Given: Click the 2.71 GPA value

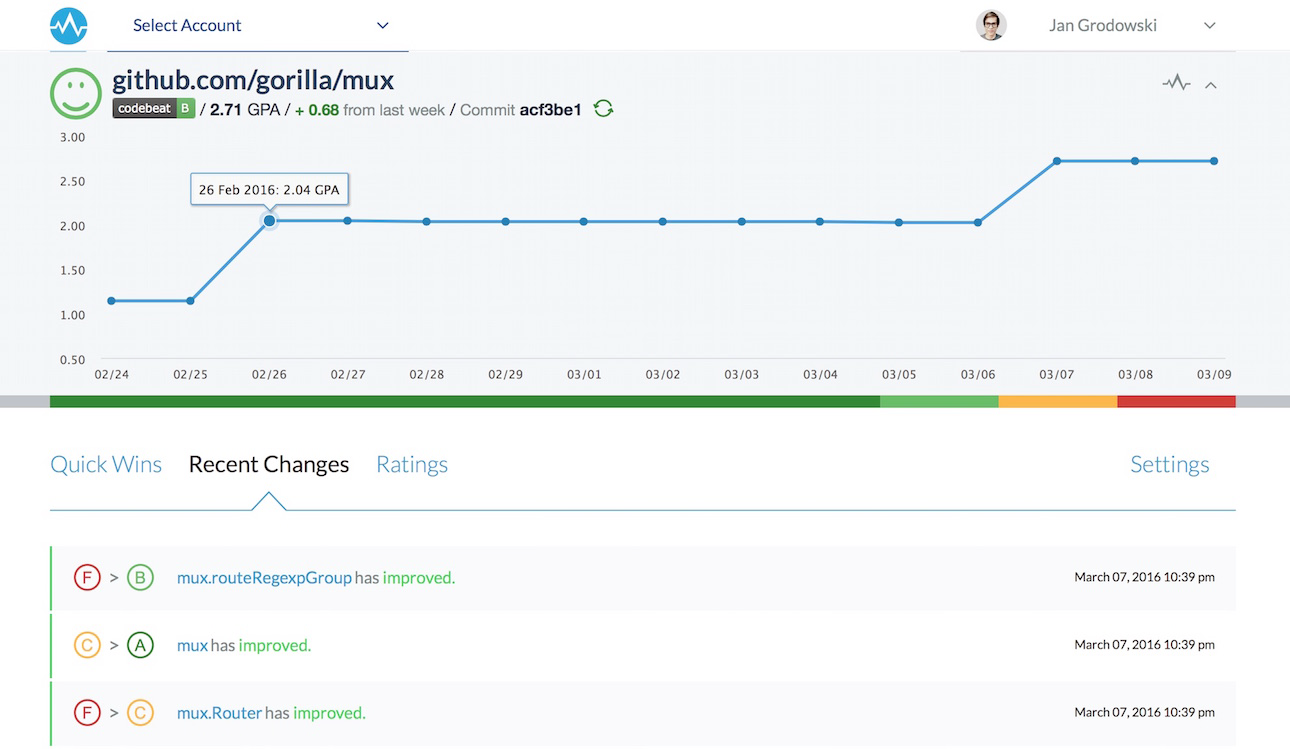Looking at the screenshot, I should (x=226, y=110).
